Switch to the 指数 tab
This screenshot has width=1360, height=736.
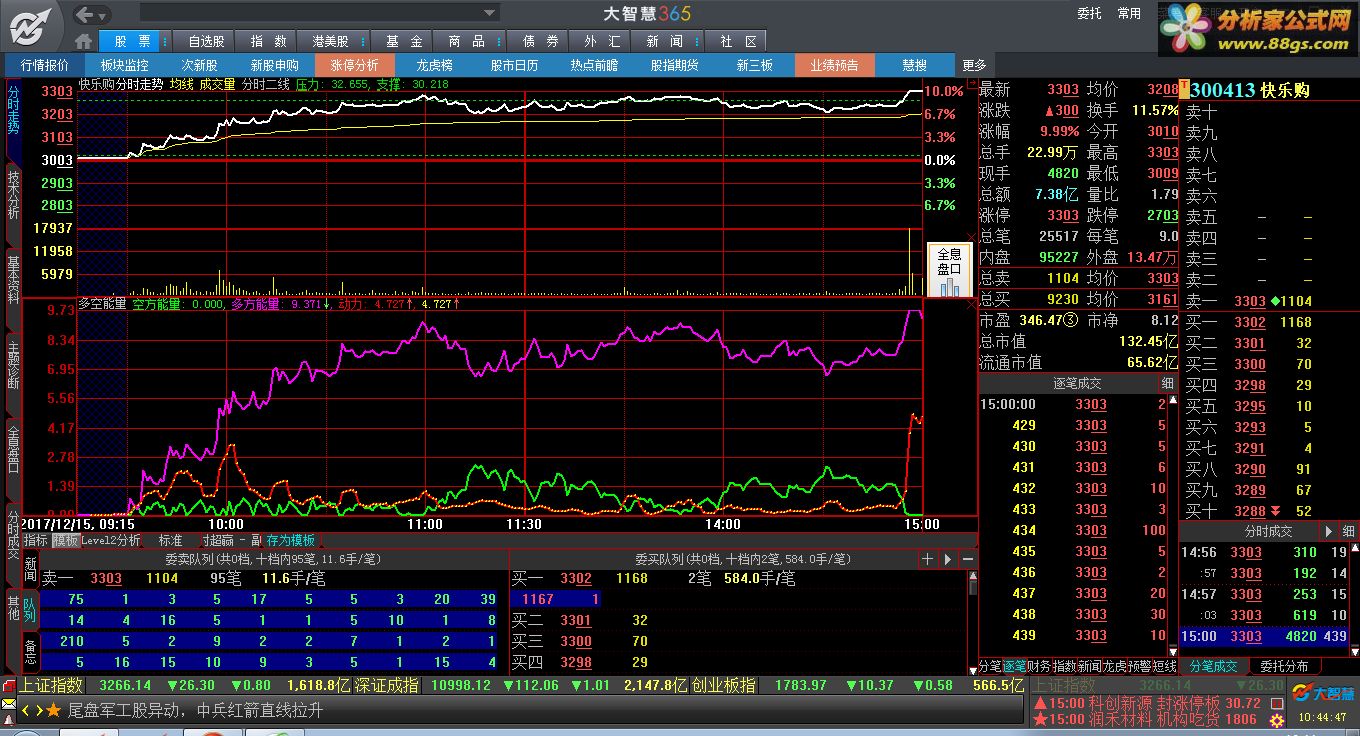pos(268,41)
